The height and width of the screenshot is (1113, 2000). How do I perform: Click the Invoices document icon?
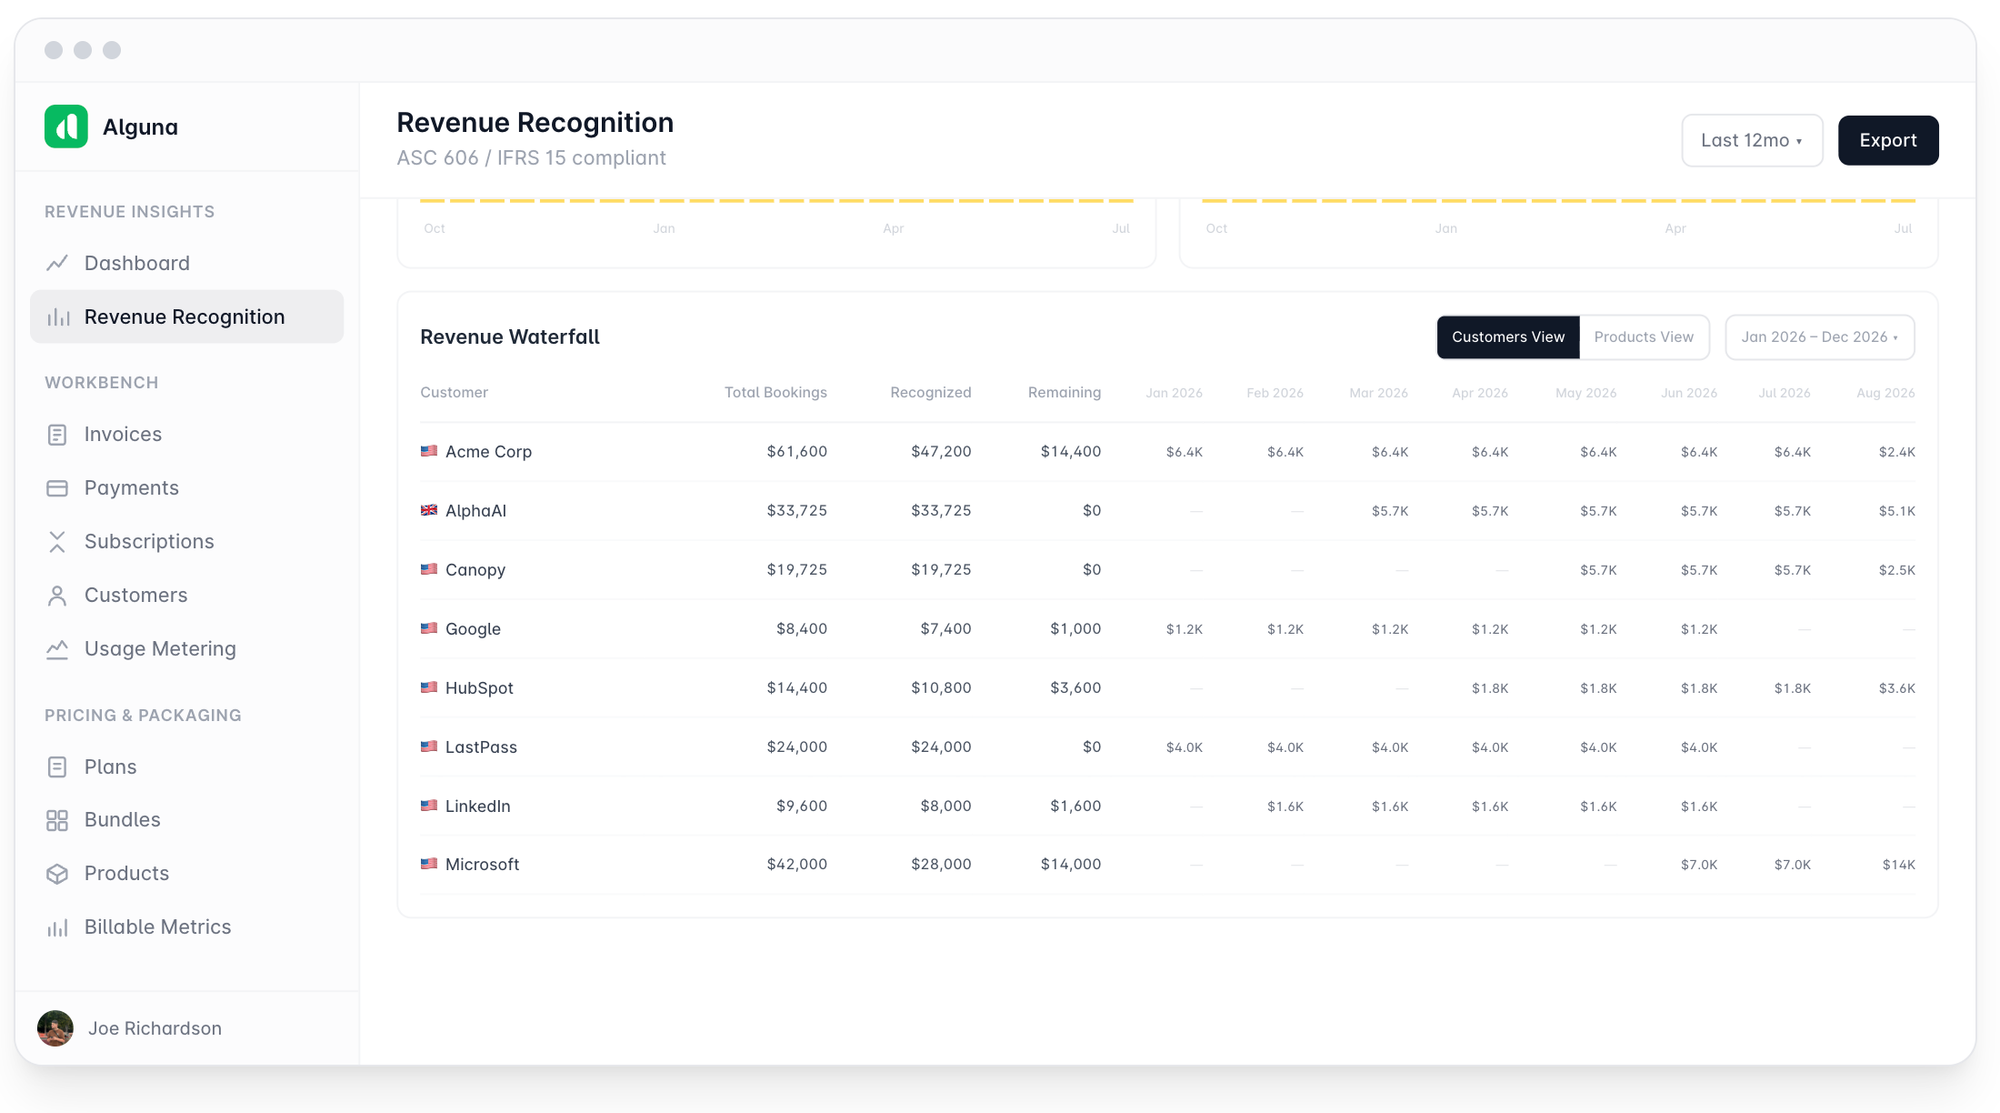[x=57, y=435]
